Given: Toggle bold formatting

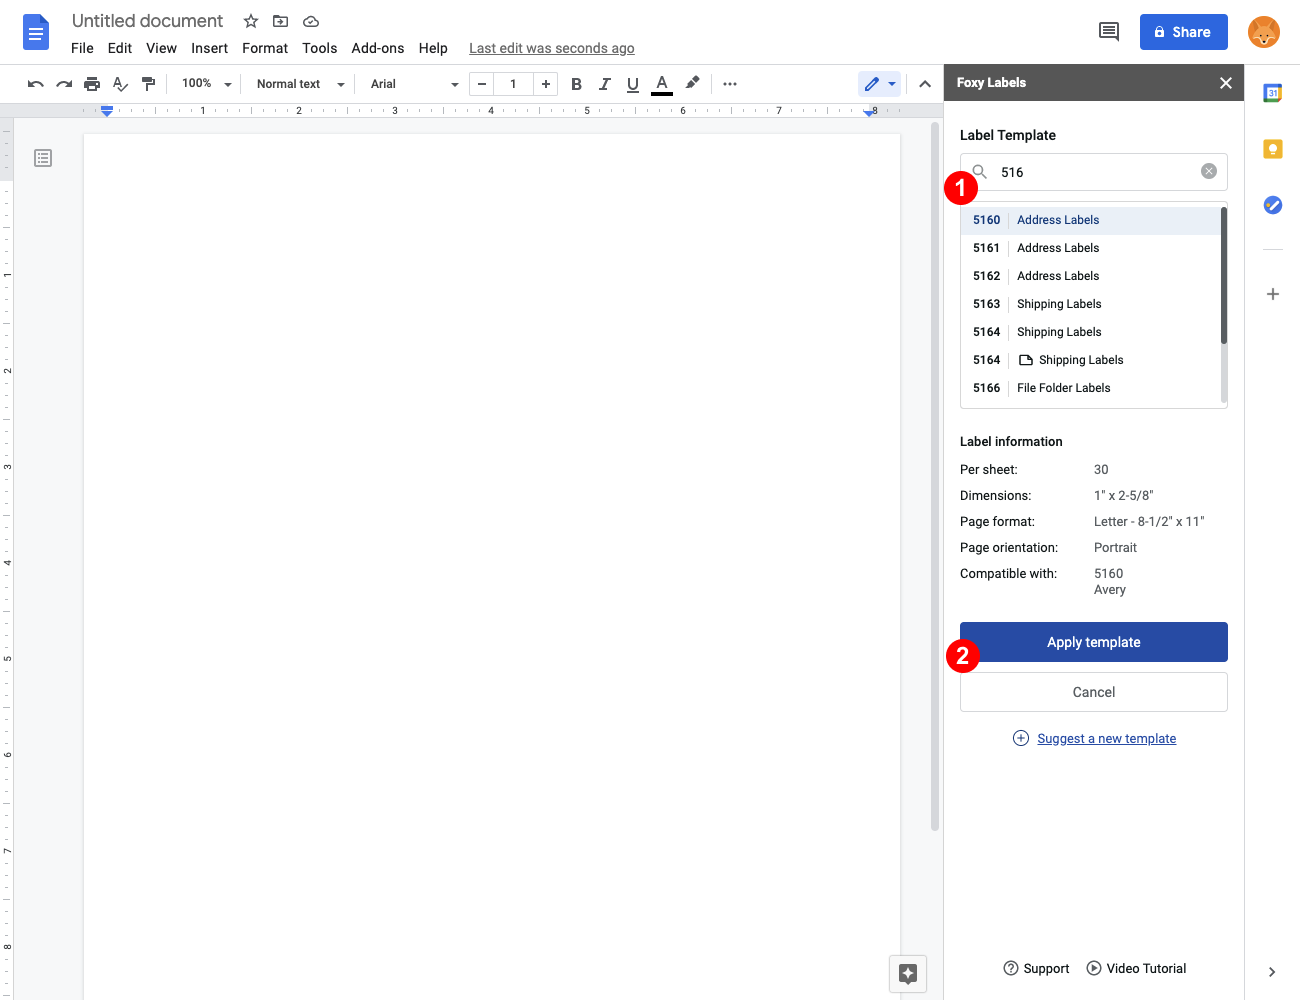Looking at the screenshot, I should 576,84.
